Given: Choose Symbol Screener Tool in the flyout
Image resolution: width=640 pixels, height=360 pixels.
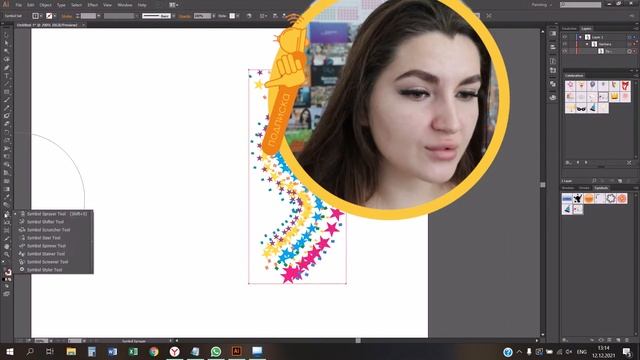Looking at the screenshot, I should tap(53, 262).
